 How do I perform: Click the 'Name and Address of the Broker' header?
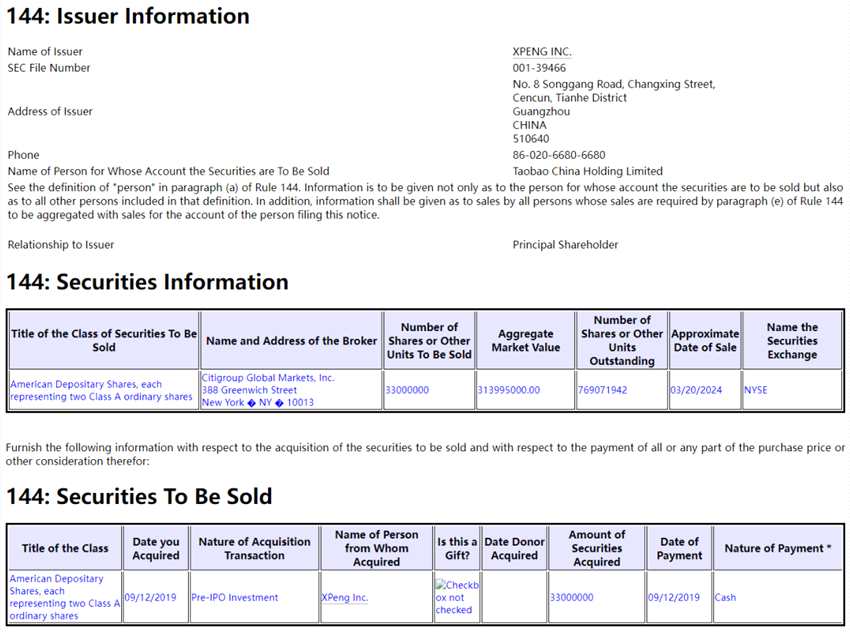tap(291, 341)
